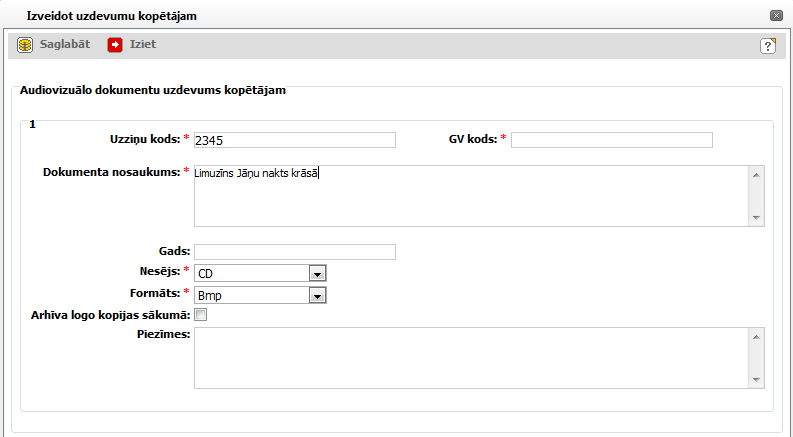Image resolution: width=793 pixels, height=437 pixels.
Task: Click the Saglabāt save icon
Action: click(25, 45)
